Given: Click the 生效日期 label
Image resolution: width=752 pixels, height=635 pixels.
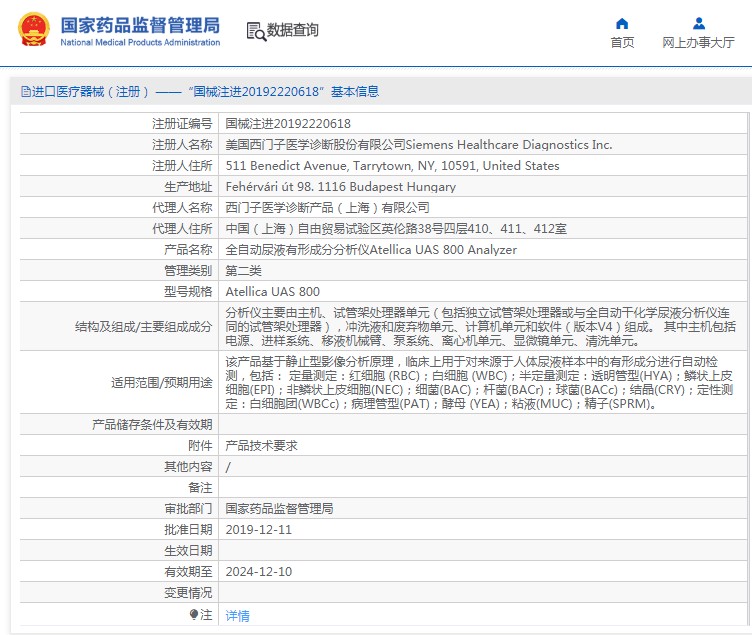Looking at the screenshot, I should [188, 551].
